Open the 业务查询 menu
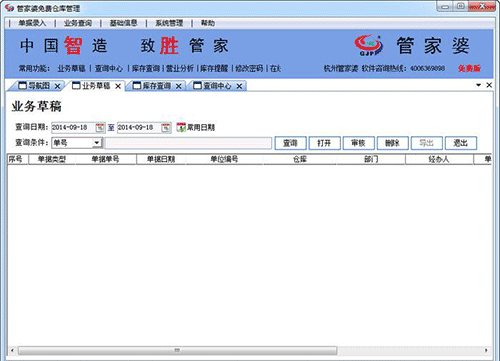 (78, 23)
